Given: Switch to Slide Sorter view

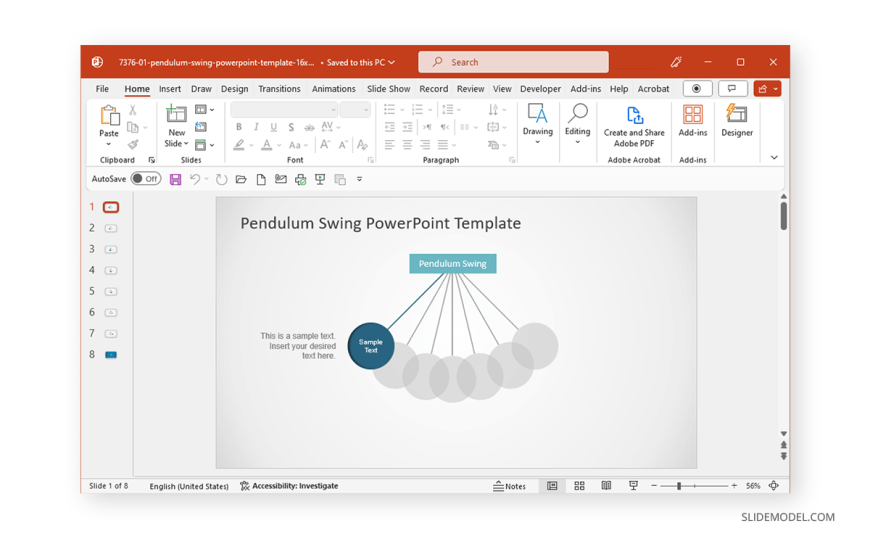Looking at the screenshot, I should coord(579,486).
